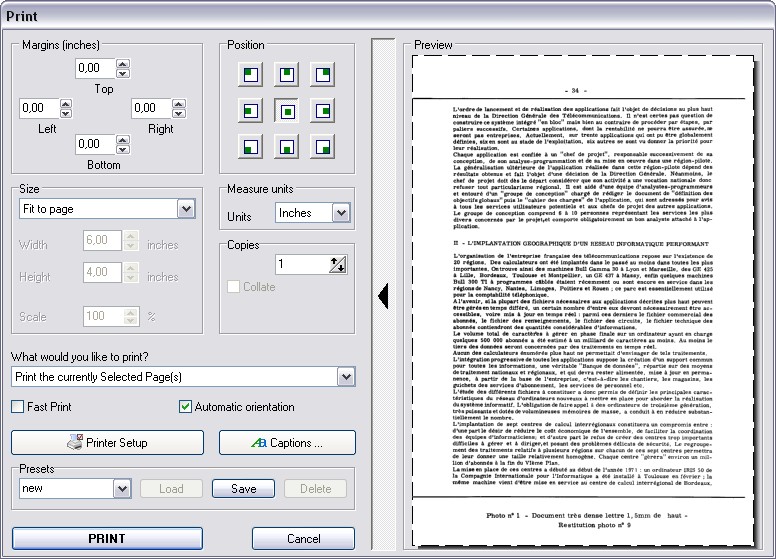This screenshot has width=776, height=559.
Task: Select the middle-left position icon
Action: pos(250,110)
